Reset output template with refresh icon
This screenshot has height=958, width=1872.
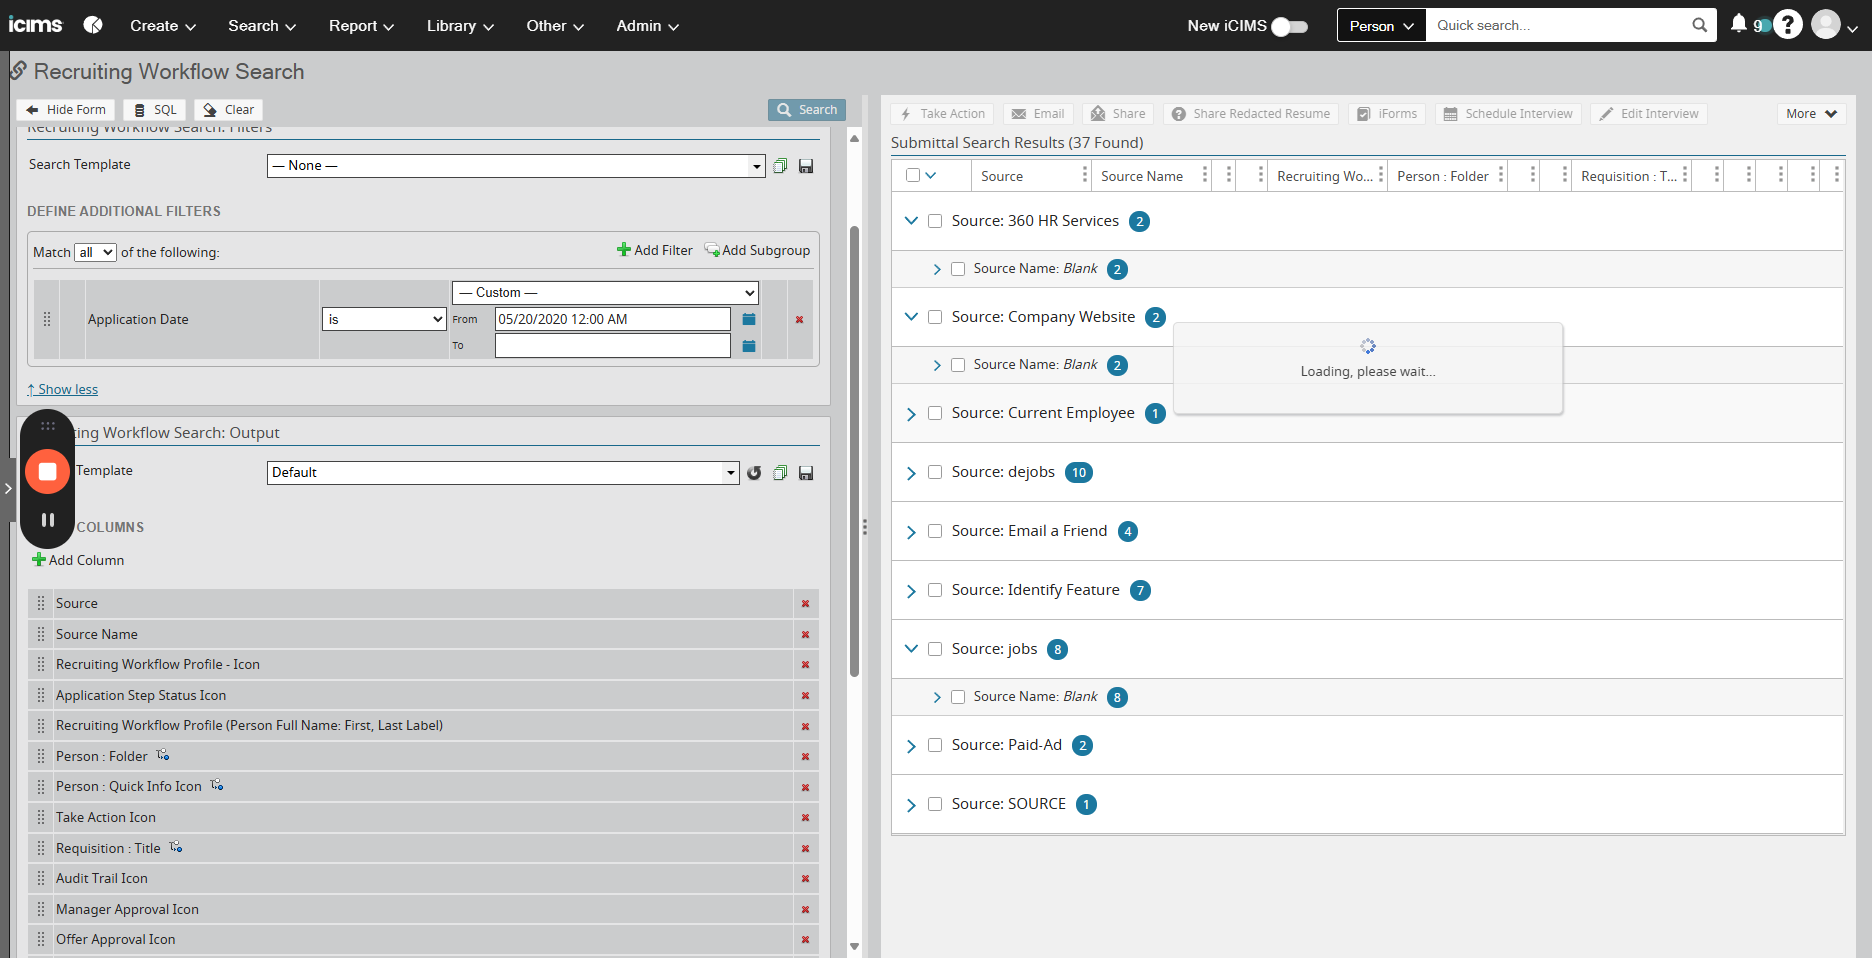click(754, 473)
